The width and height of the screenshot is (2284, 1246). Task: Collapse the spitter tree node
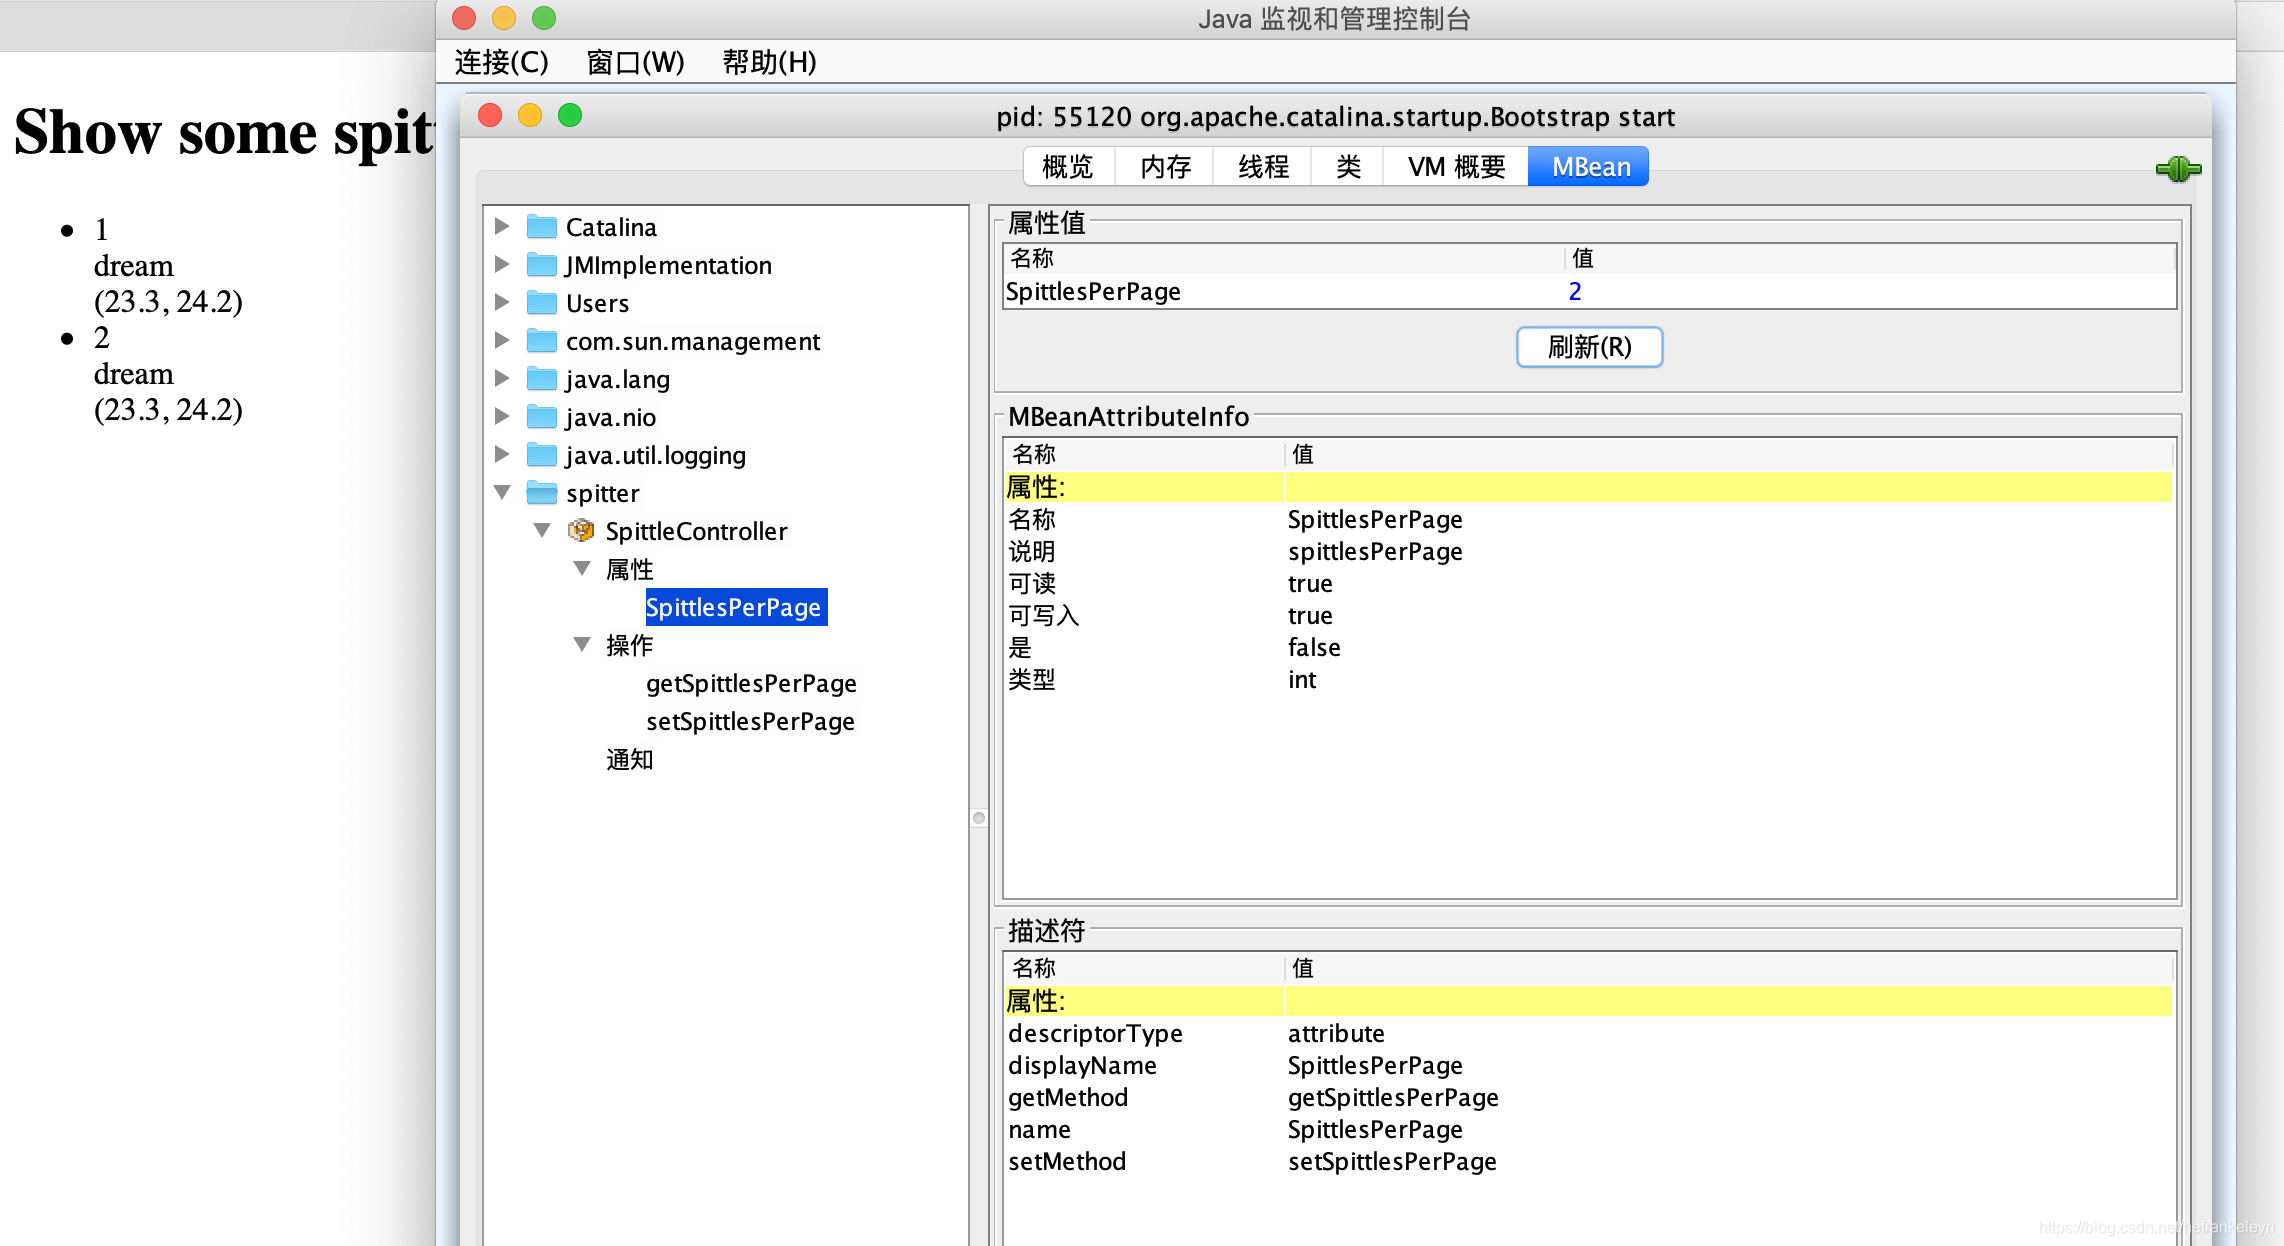501,492
